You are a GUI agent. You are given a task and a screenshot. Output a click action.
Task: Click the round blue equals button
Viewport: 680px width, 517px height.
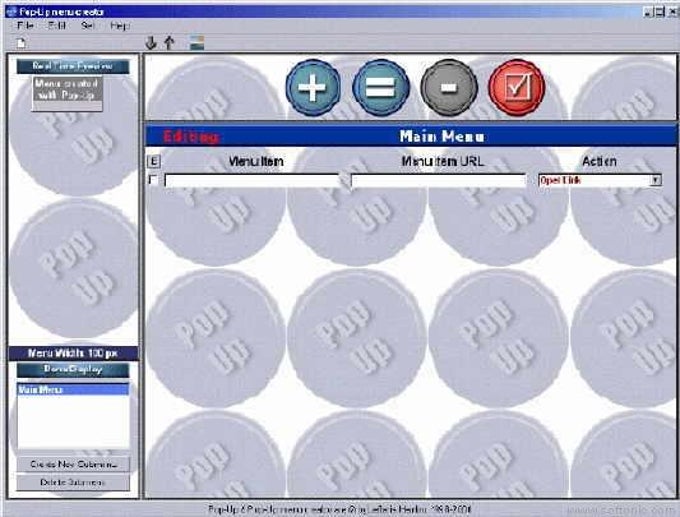pyautogui.click(x=381, y=87)
